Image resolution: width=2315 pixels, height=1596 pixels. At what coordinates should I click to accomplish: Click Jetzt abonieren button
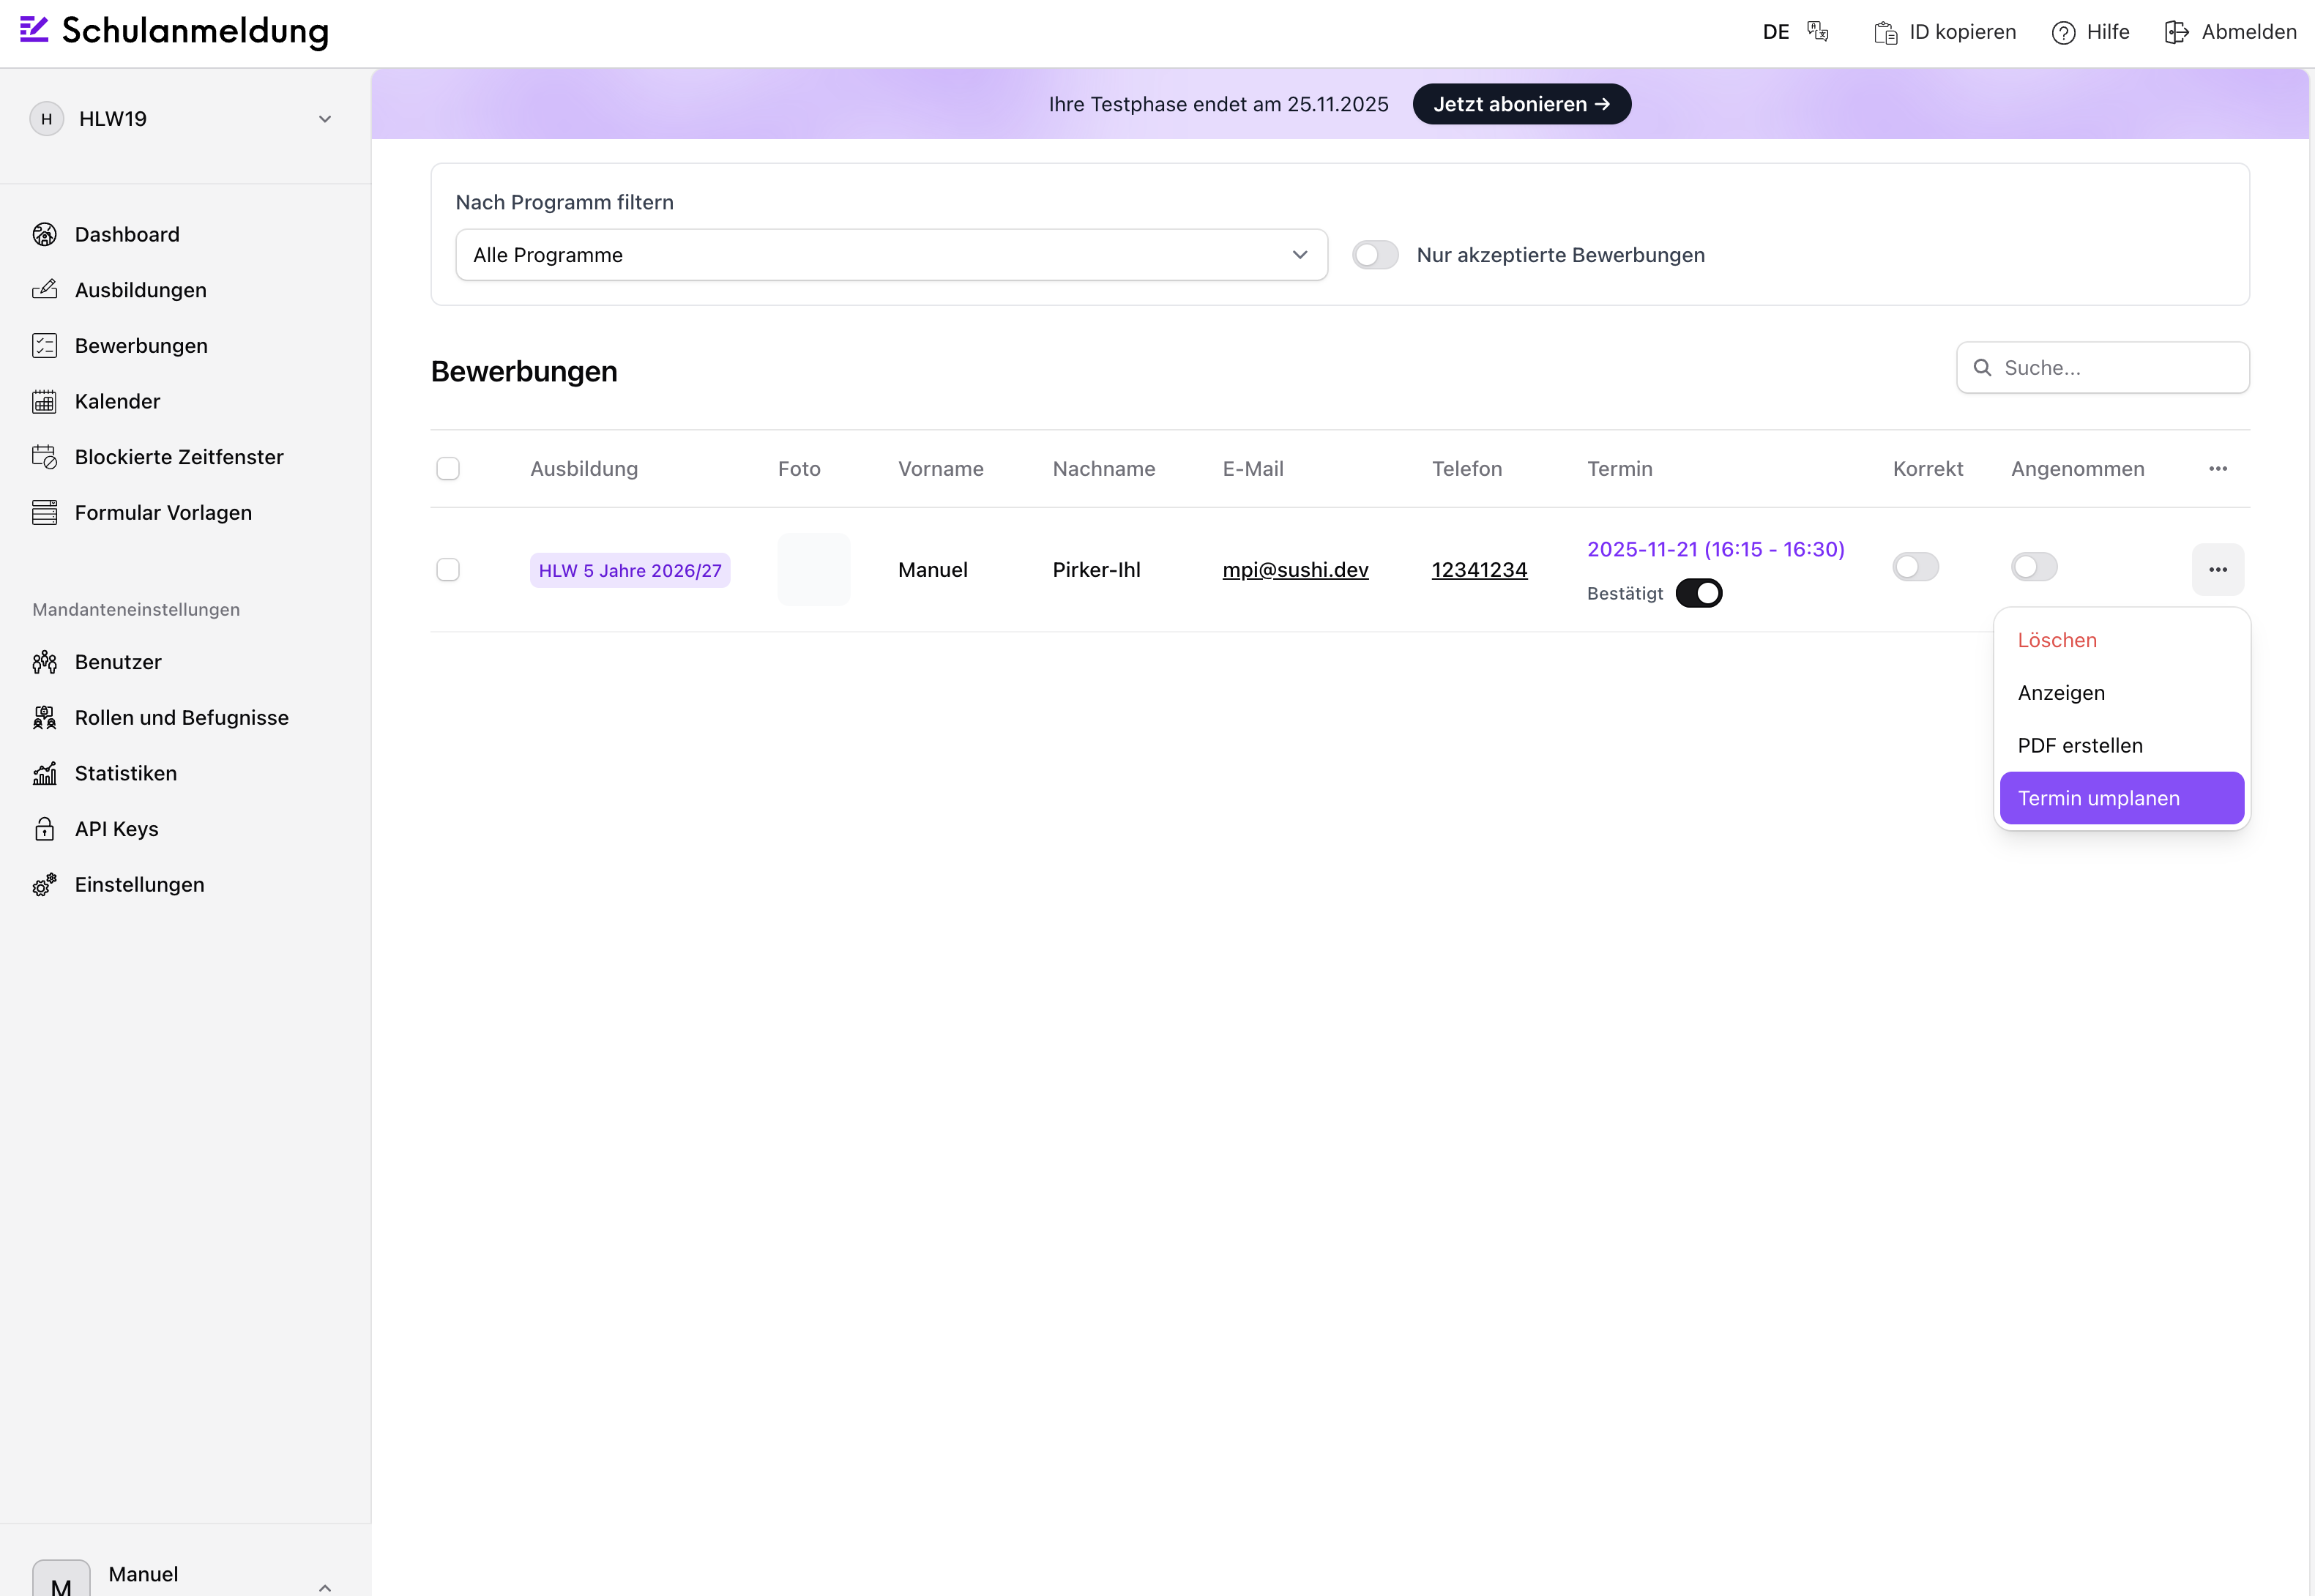tap(1521, 104)
